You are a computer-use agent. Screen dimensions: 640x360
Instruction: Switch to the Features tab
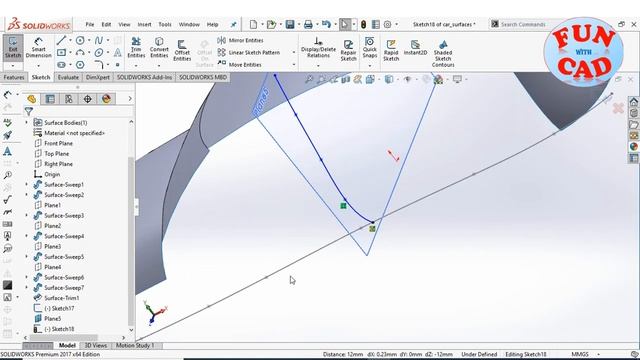(x=14, y=77)
